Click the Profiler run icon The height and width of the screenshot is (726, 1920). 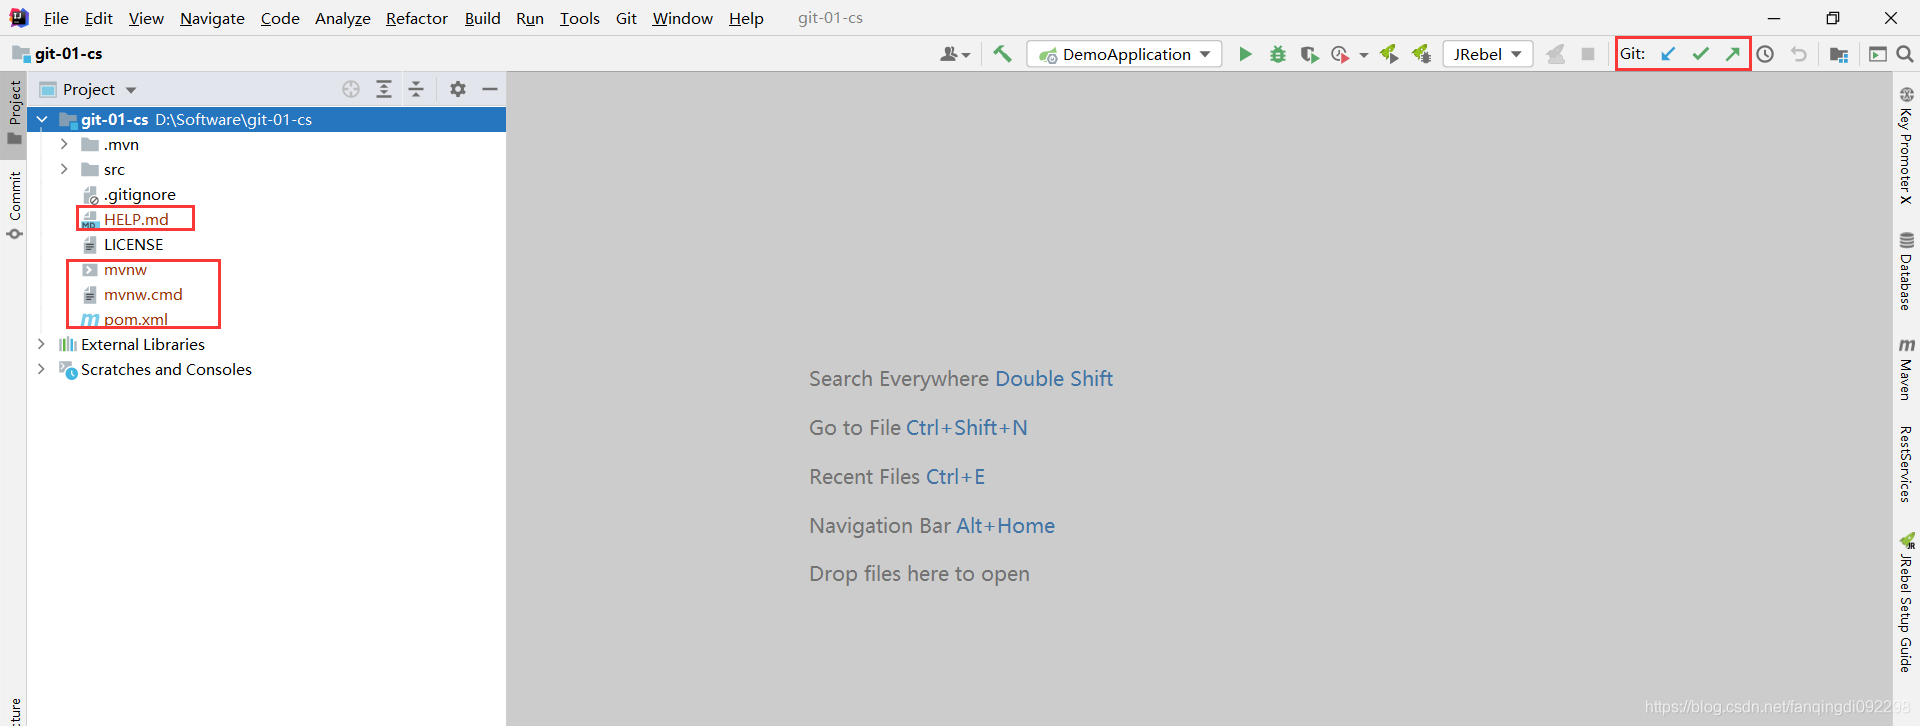1340,54
